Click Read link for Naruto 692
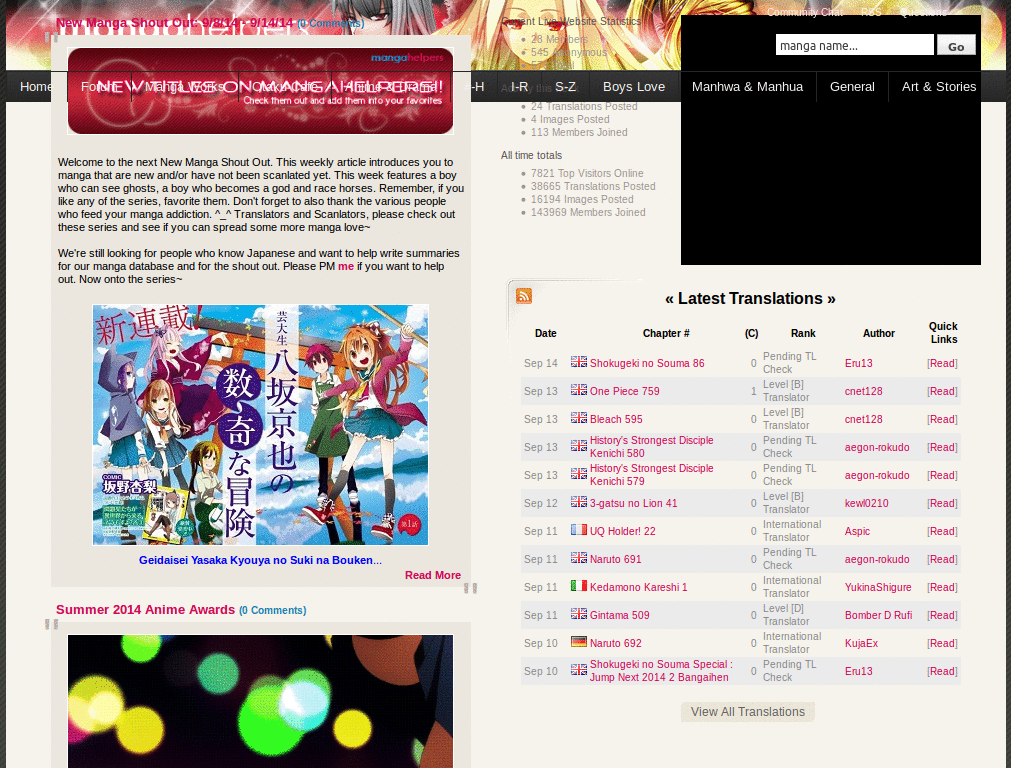Viewport: 1024px width, 768px height. point(942,643)
